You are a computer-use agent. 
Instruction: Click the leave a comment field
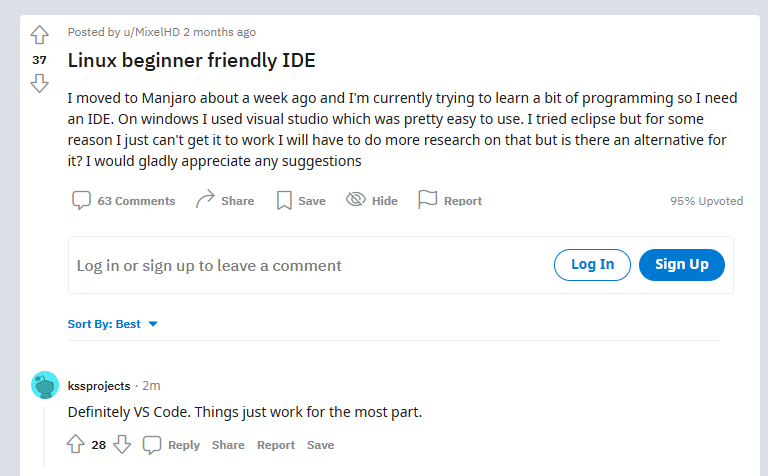click(401, 265)
